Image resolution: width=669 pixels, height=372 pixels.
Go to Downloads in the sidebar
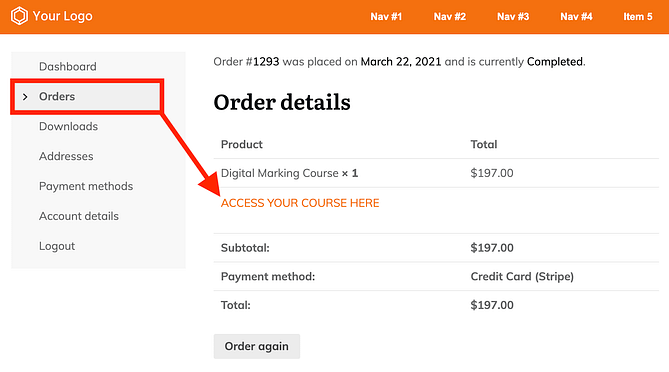68,126
